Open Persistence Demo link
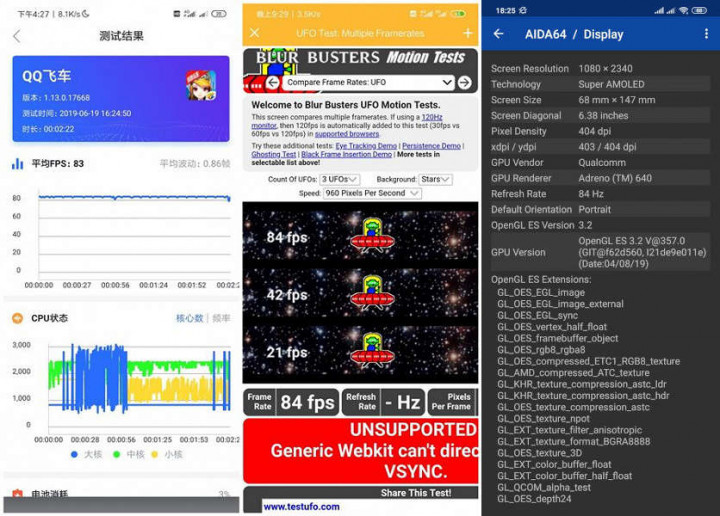Screen dimensions: 720x516 pyautogui.click(x=431, y=146)
